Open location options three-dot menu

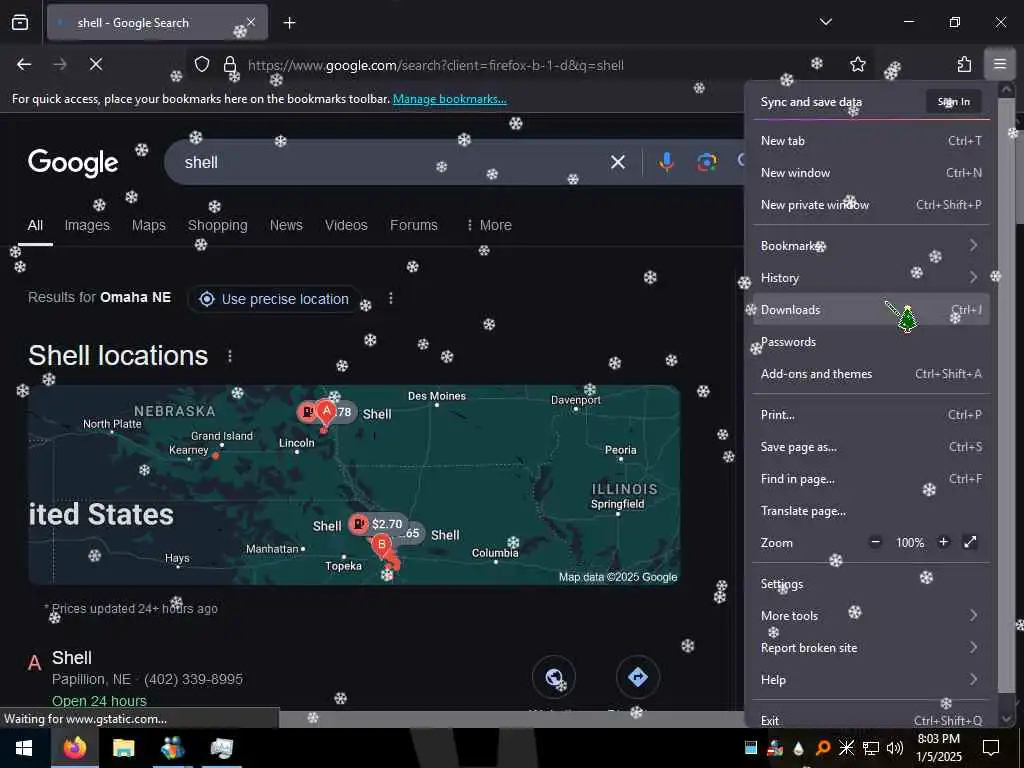pos(391,298)
